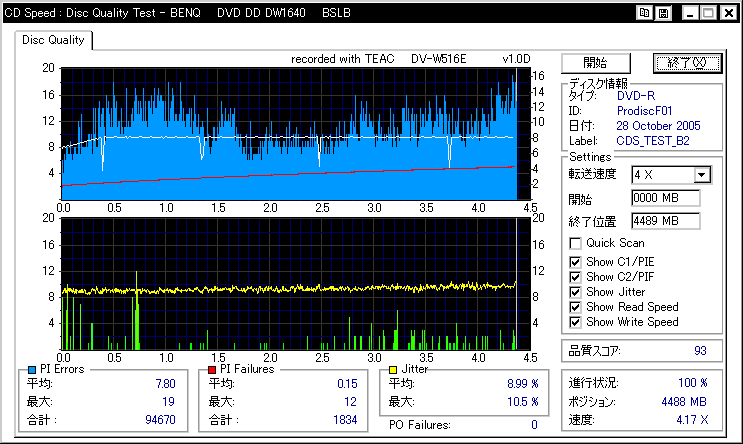Click the copy-to-clipboard icon in title bar
This screenshot has width=743, height=444.
pos(644,13)
